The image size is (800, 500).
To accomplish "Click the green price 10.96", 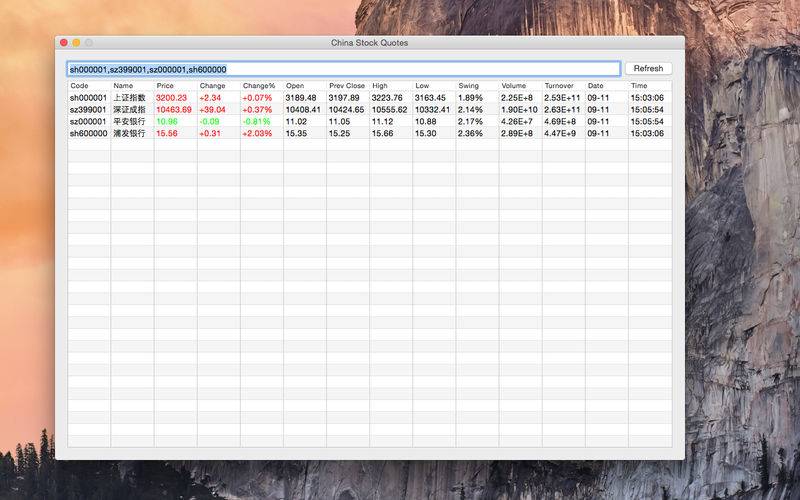I will (167, 121).
